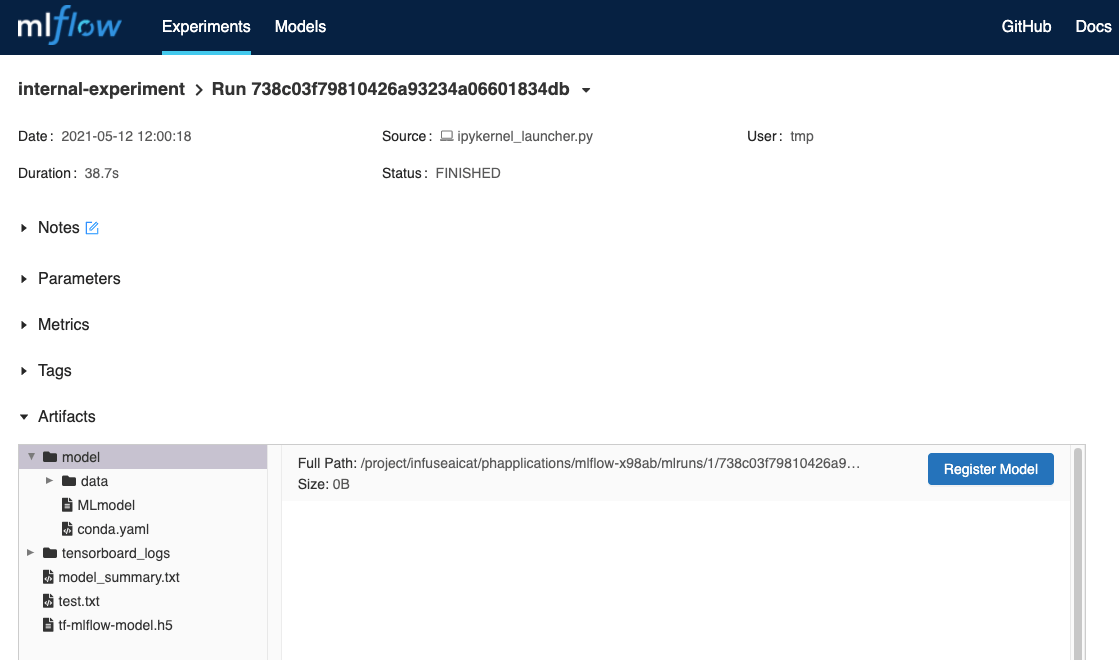Expand the tensorboard_logs folder arrow
The height and width of the screenshot is (660, 1119).
click(x=31, y=553)
